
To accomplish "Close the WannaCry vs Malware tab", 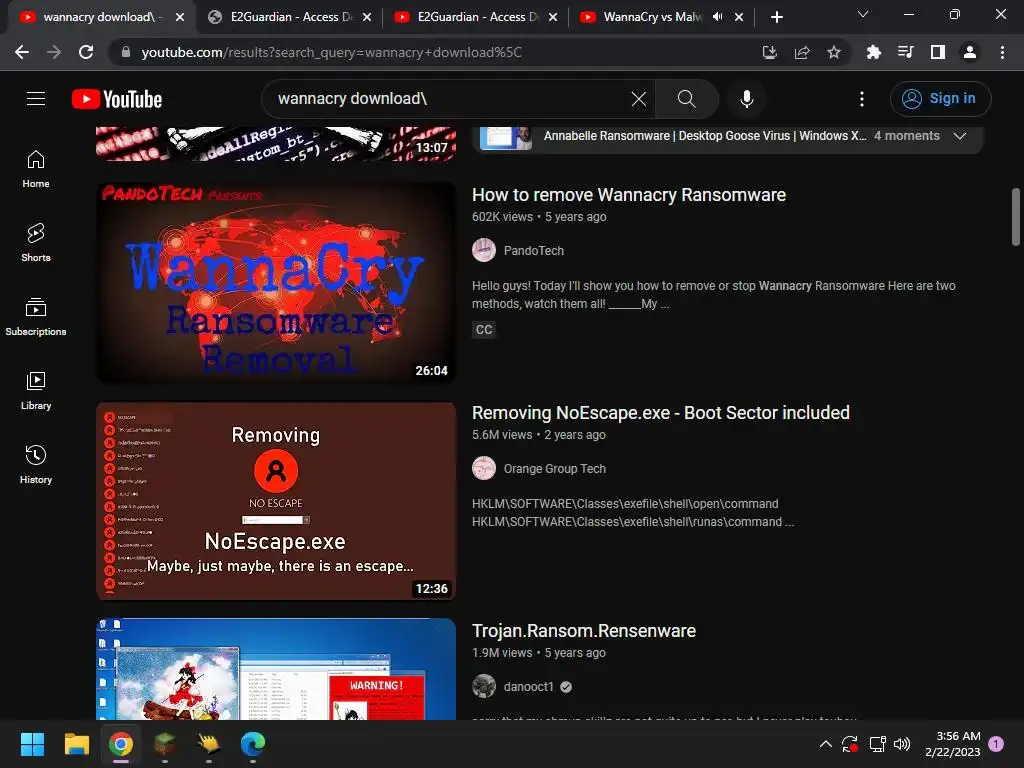I will [x=739, y=17].
